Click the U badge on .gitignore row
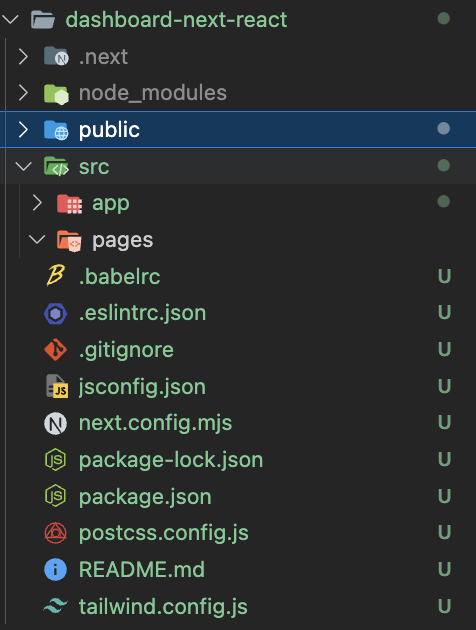The image size is (476, 630). [x=444, y=349]
